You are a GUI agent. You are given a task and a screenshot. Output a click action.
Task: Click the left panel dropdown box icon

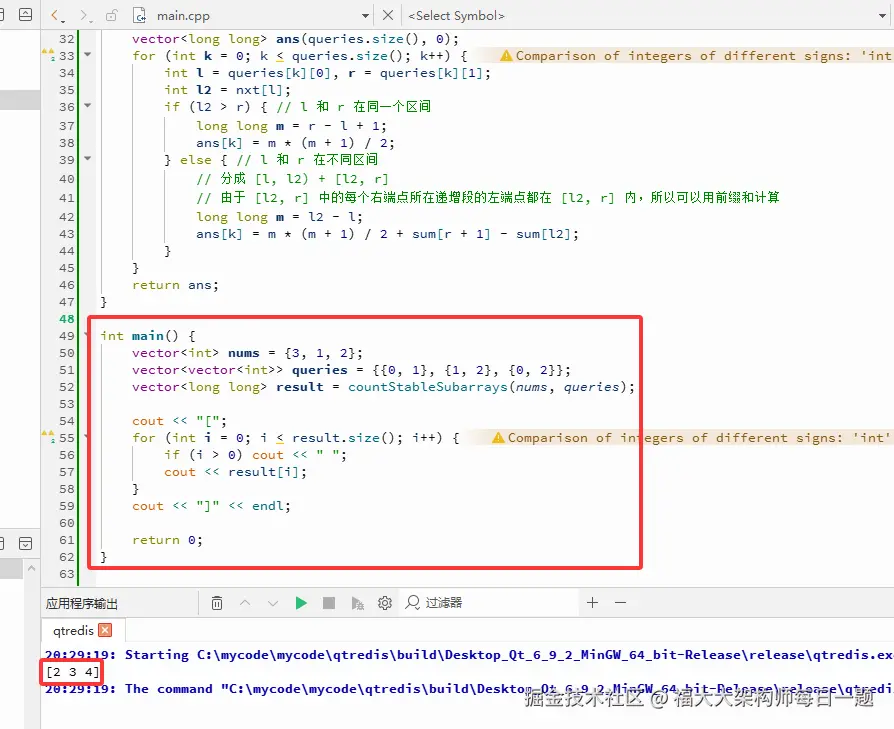[26, 543]
